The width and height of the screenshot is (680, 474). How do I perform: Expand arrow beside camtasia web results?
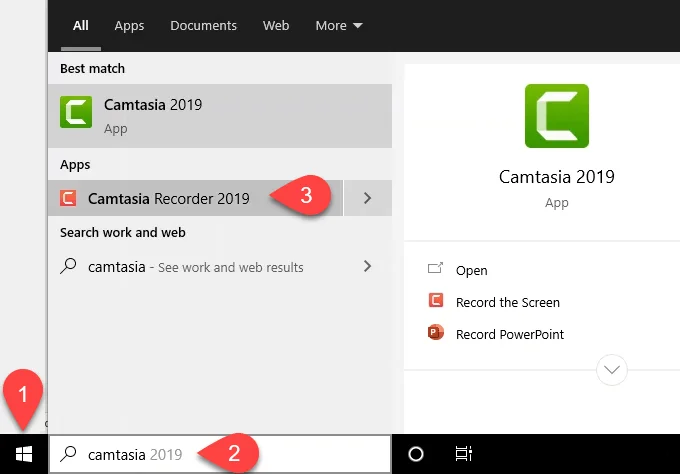click(367, 266)
